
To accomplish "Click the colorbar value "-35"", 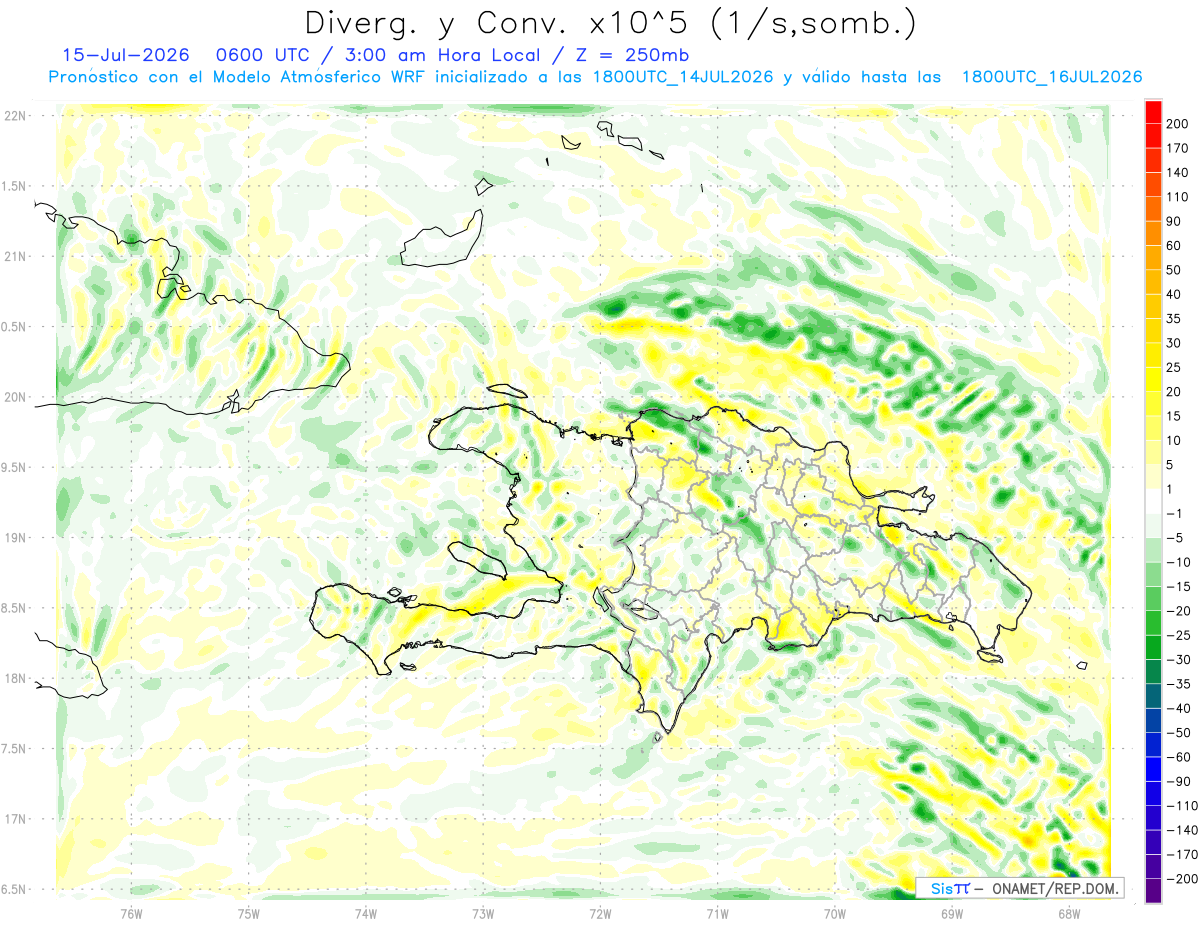I will [1179, 684].
